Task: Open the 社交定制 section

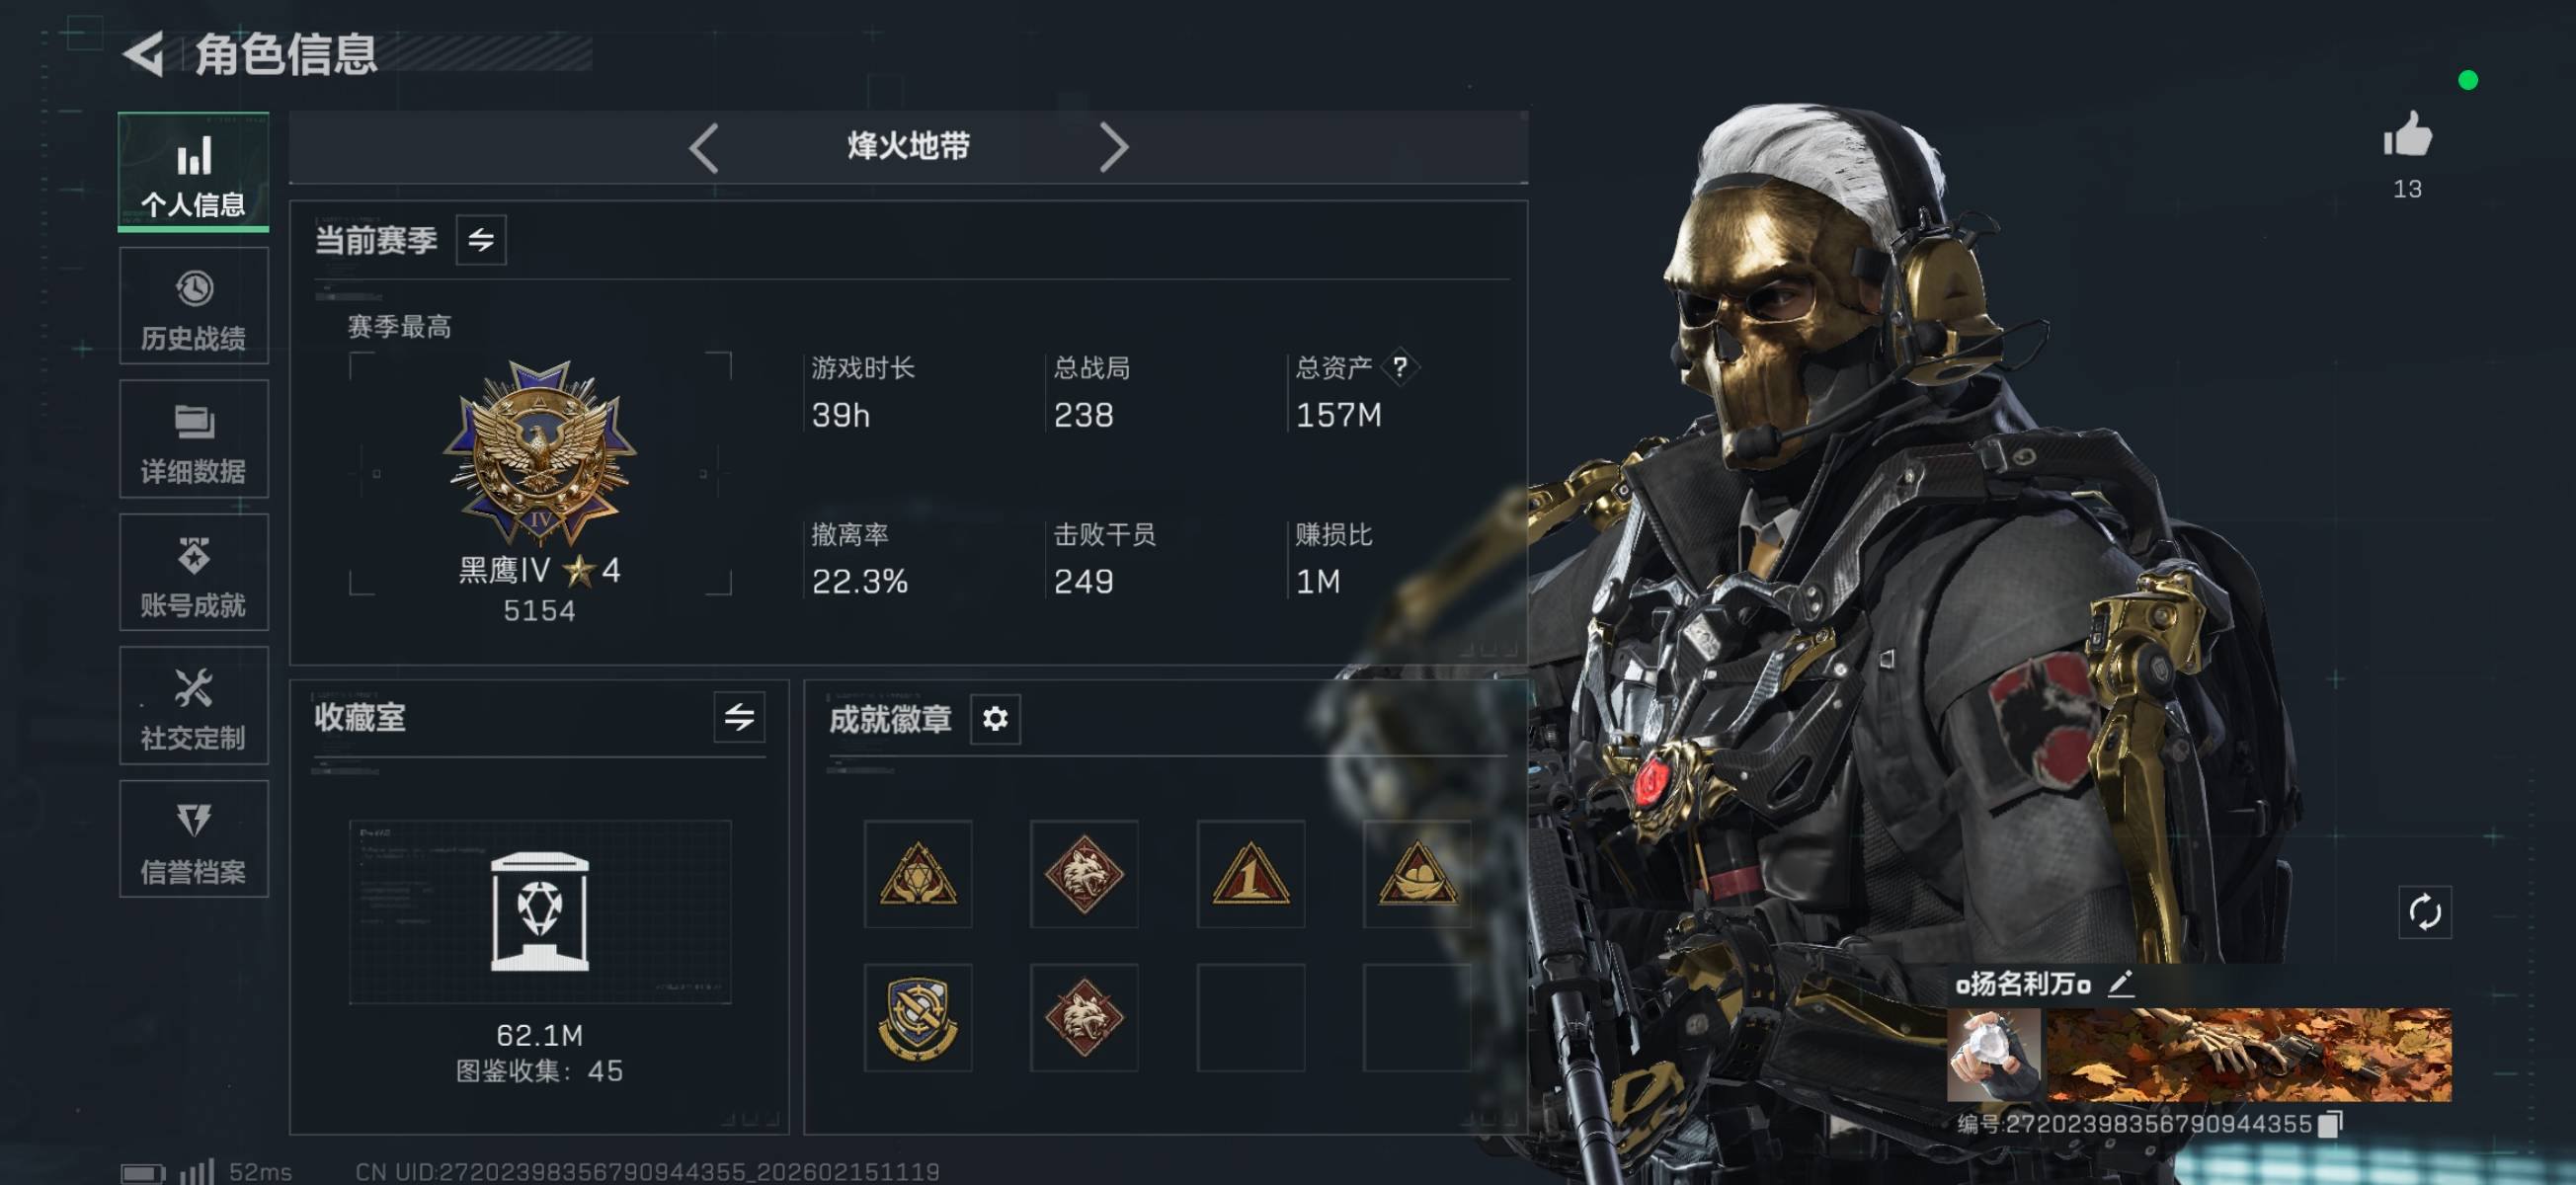Action: click(194, 706)
